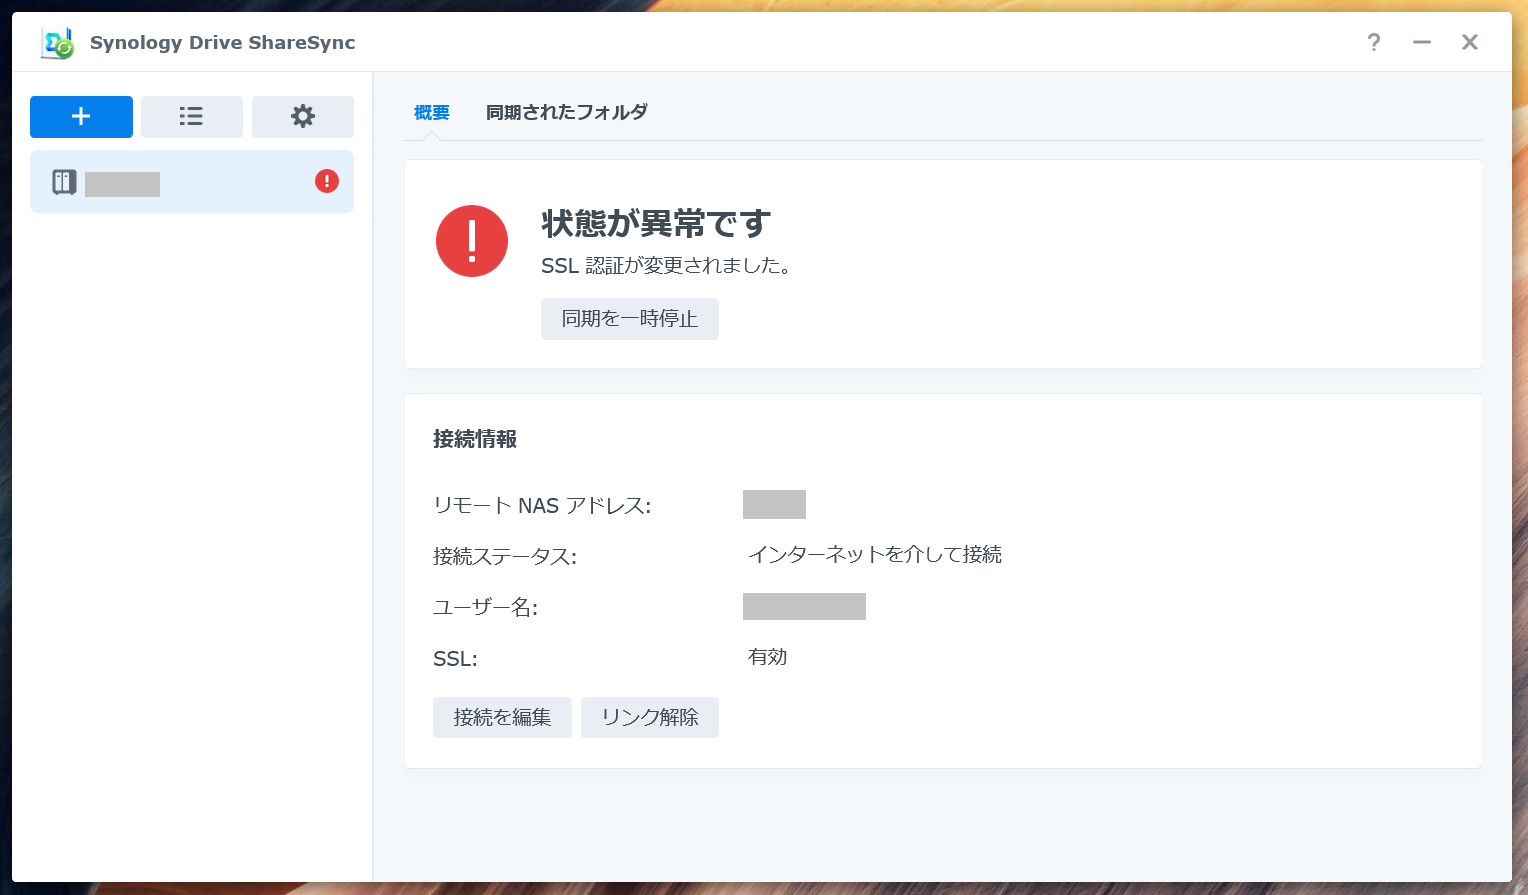Click the NAS device icon in the sidebar
The image size is (1528, 895).
[x=63, y=181]
